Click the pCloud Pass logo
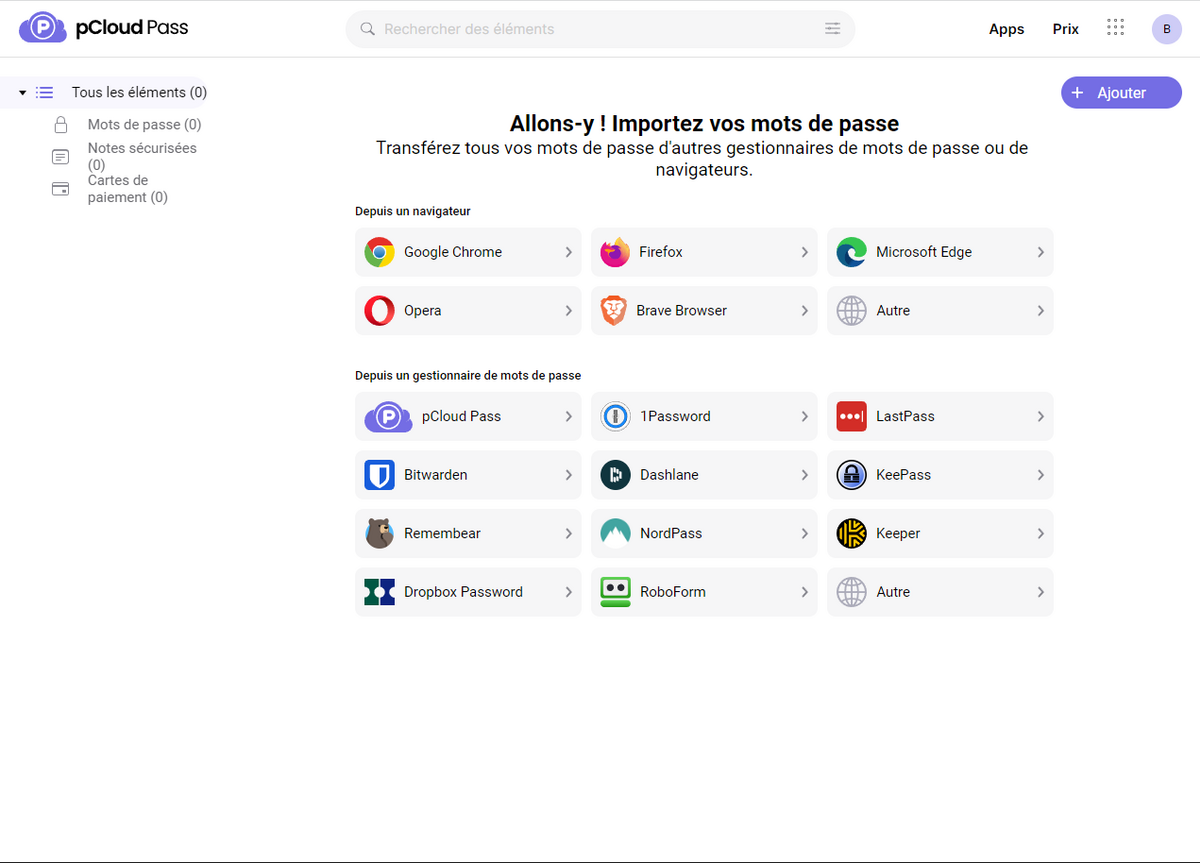 pyautogui.click(x=104, y=28)
